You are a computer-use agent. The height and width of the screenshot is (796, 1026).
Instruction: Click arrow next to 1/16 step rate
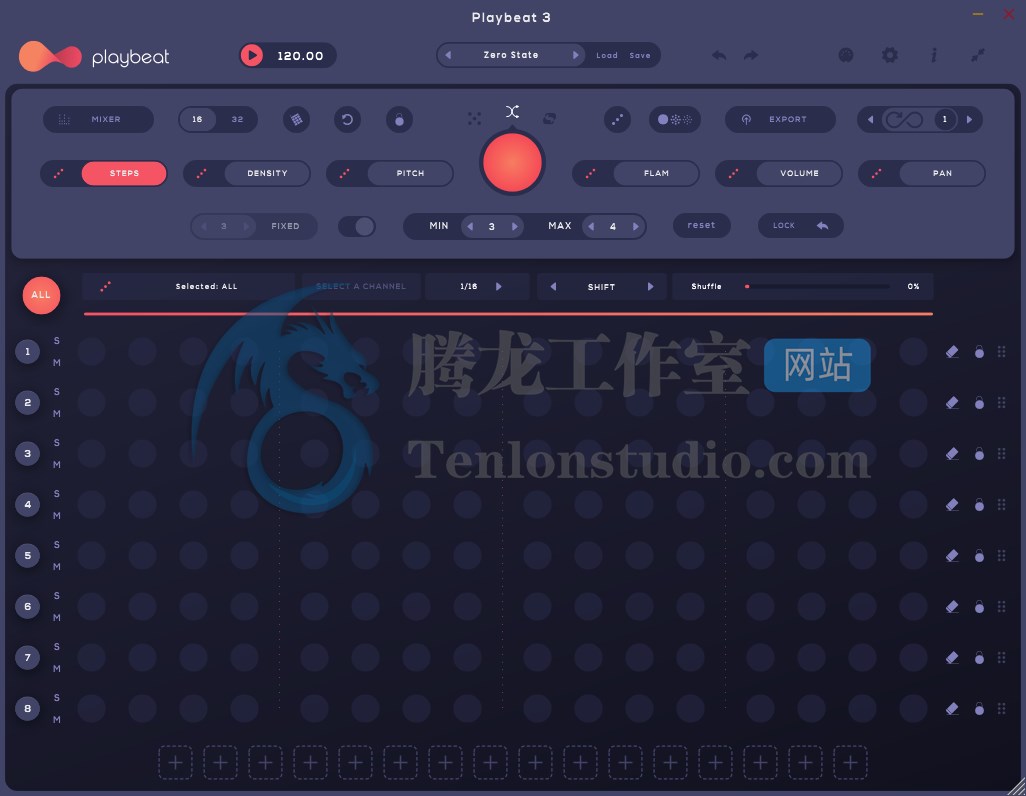499,287
